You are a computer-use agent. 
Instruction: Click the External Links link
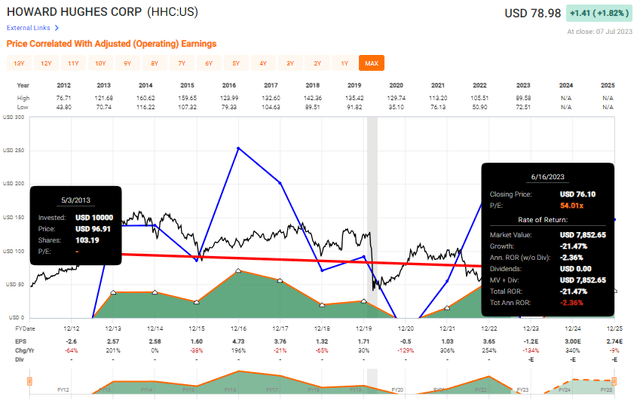coord(28,28)
